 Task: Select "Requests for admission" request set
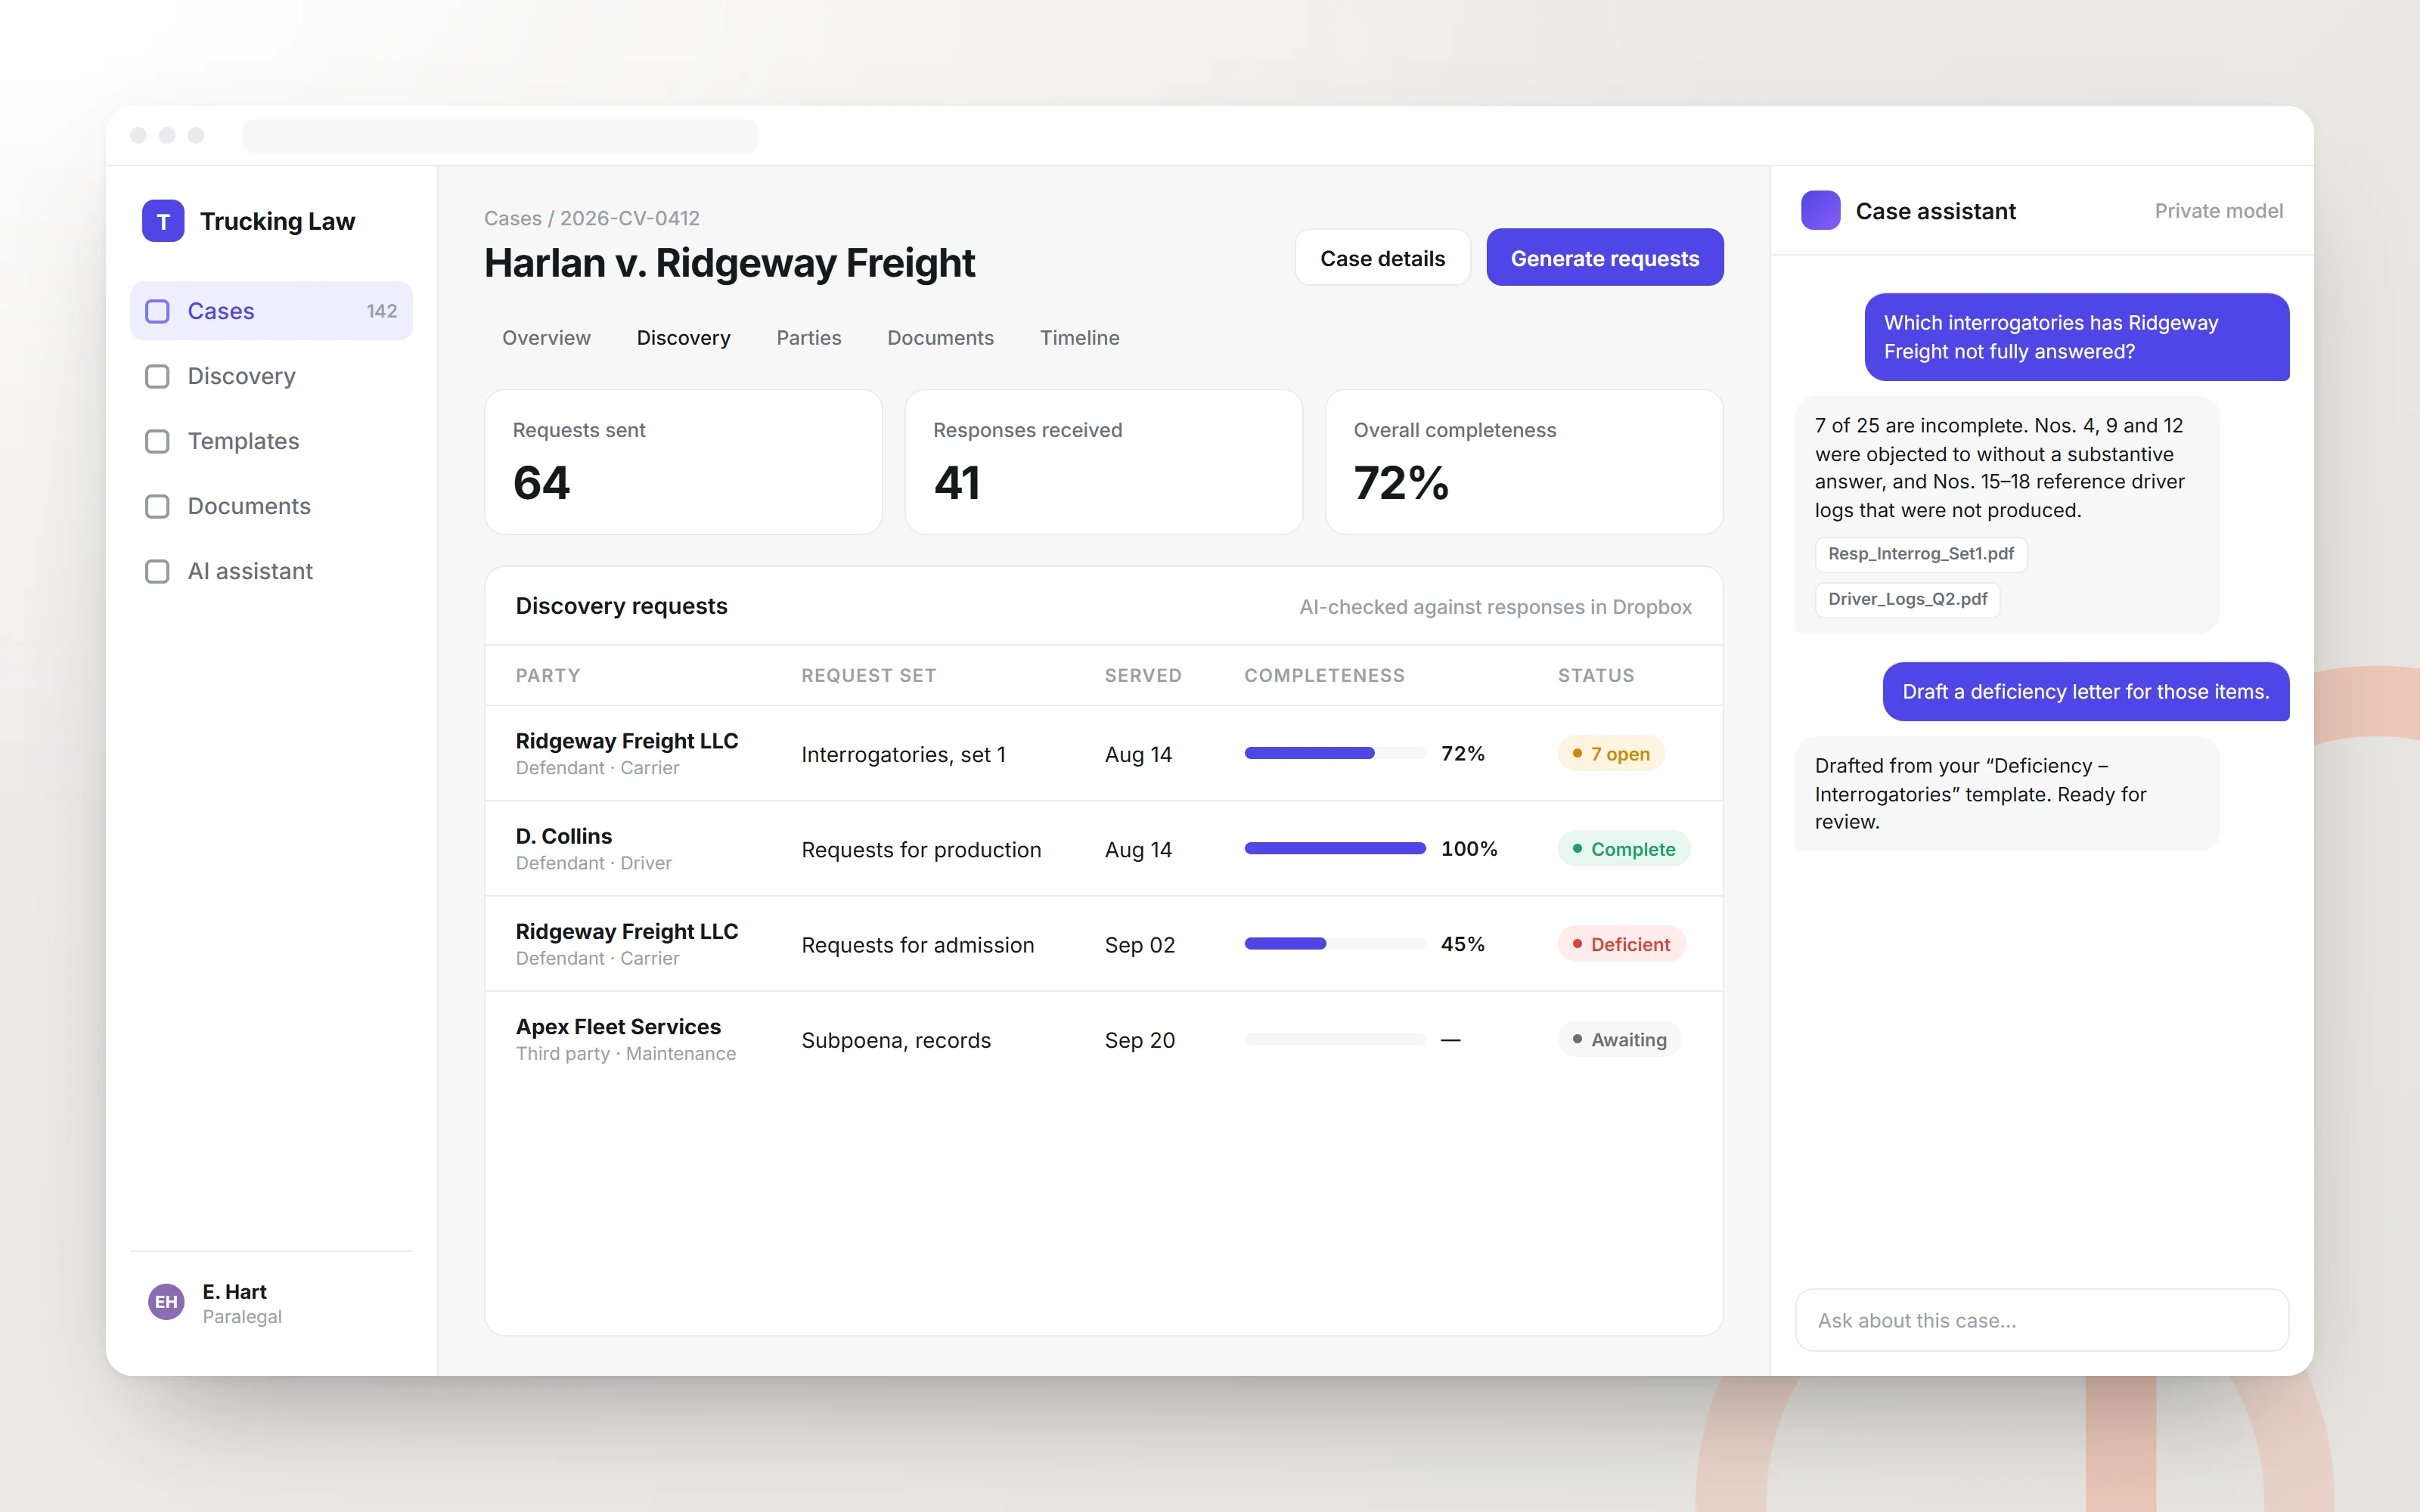[917, 945]
